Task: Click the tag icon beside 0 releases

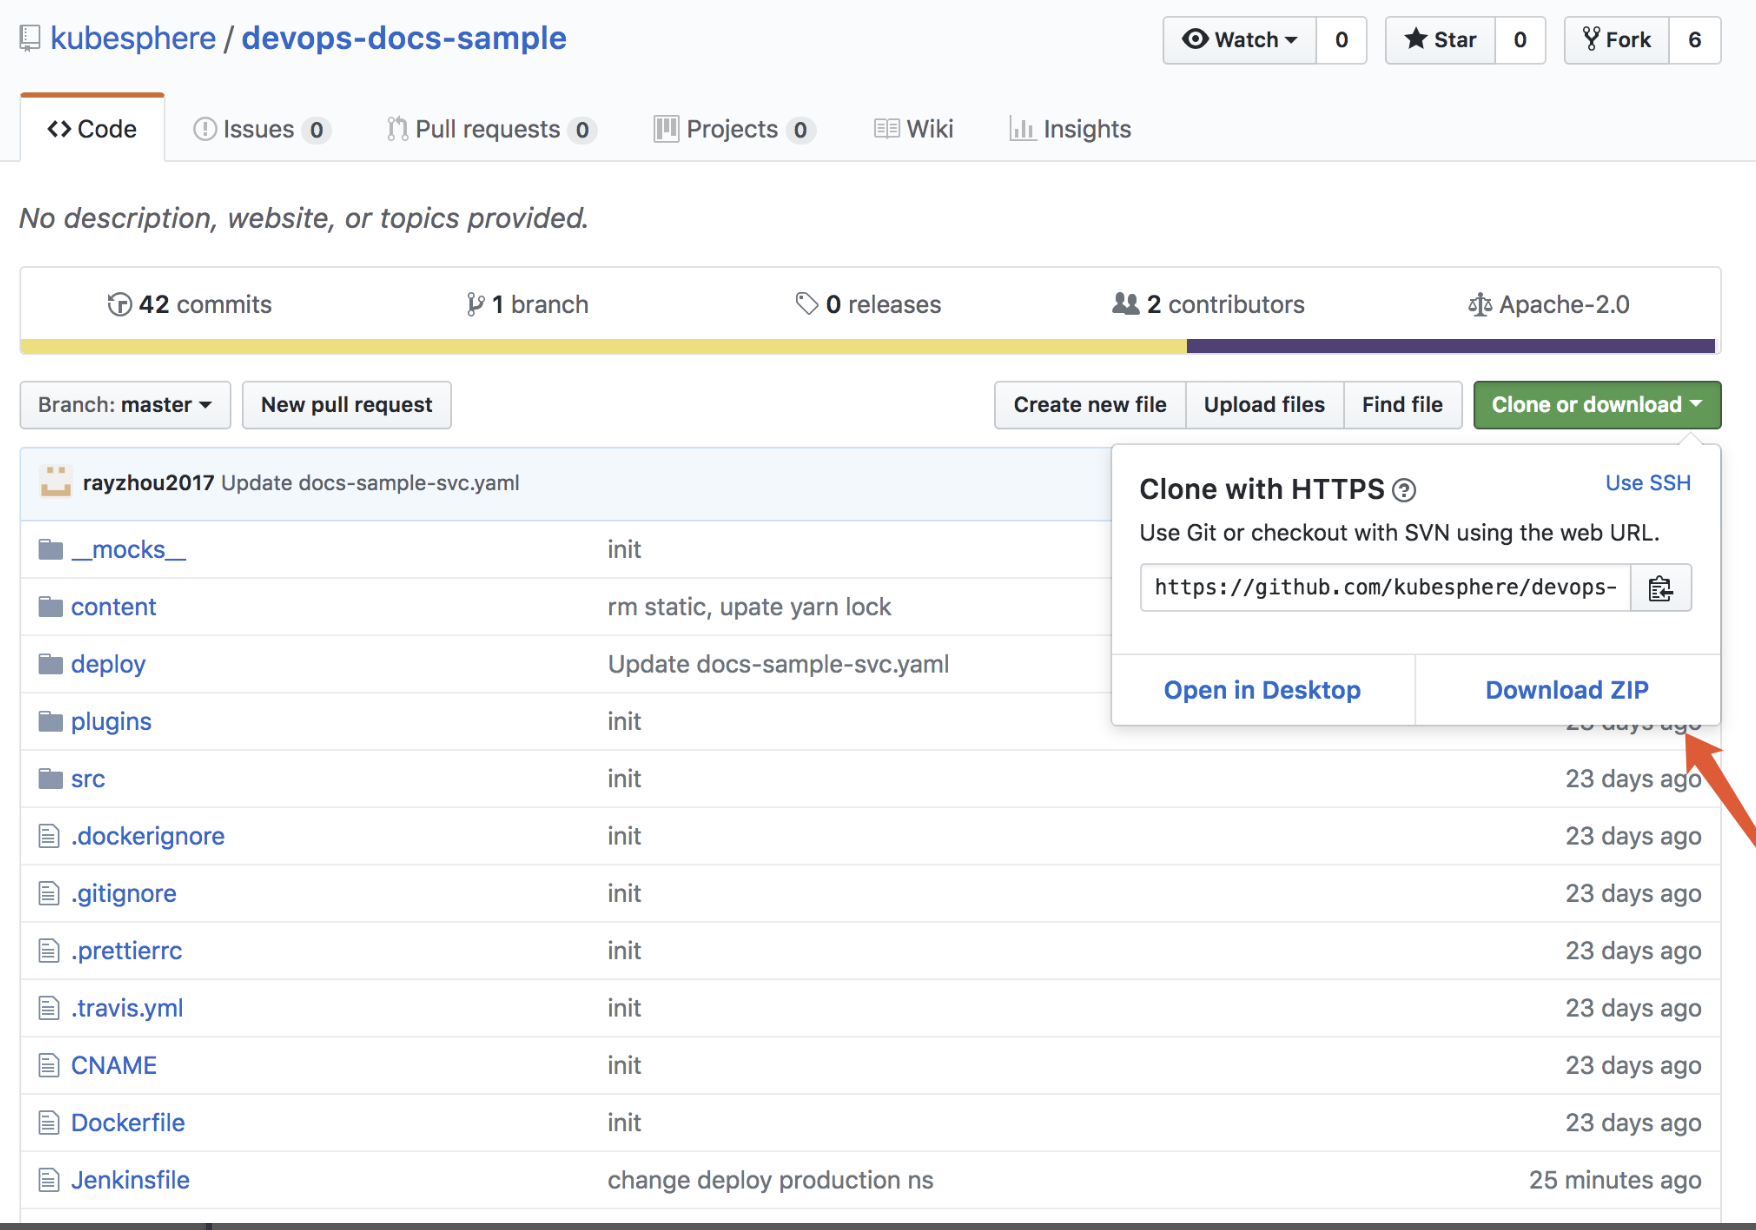Action: (807, 304)
